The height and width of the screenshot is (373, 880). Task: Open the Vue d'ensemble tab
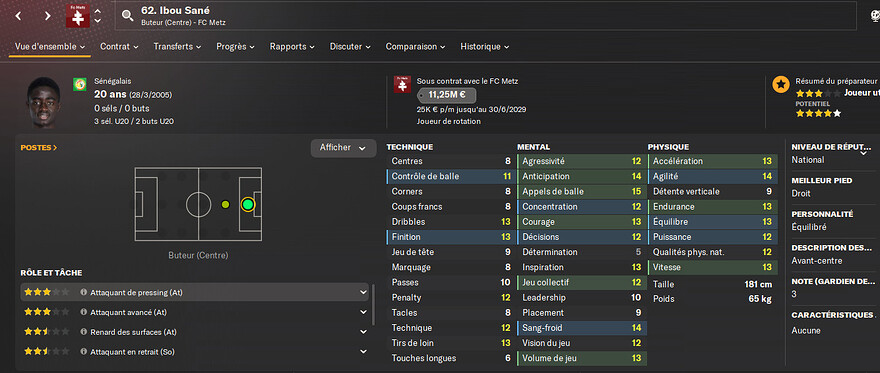49,47
